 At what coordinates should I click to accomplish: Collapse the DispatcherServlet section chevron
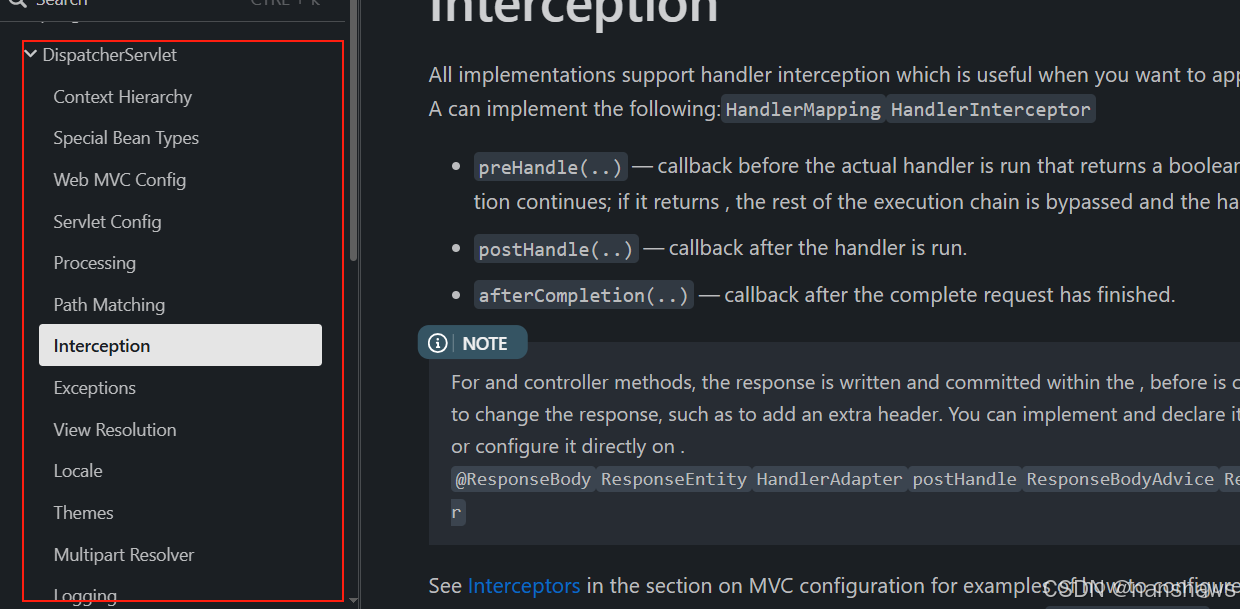(31, 55)
